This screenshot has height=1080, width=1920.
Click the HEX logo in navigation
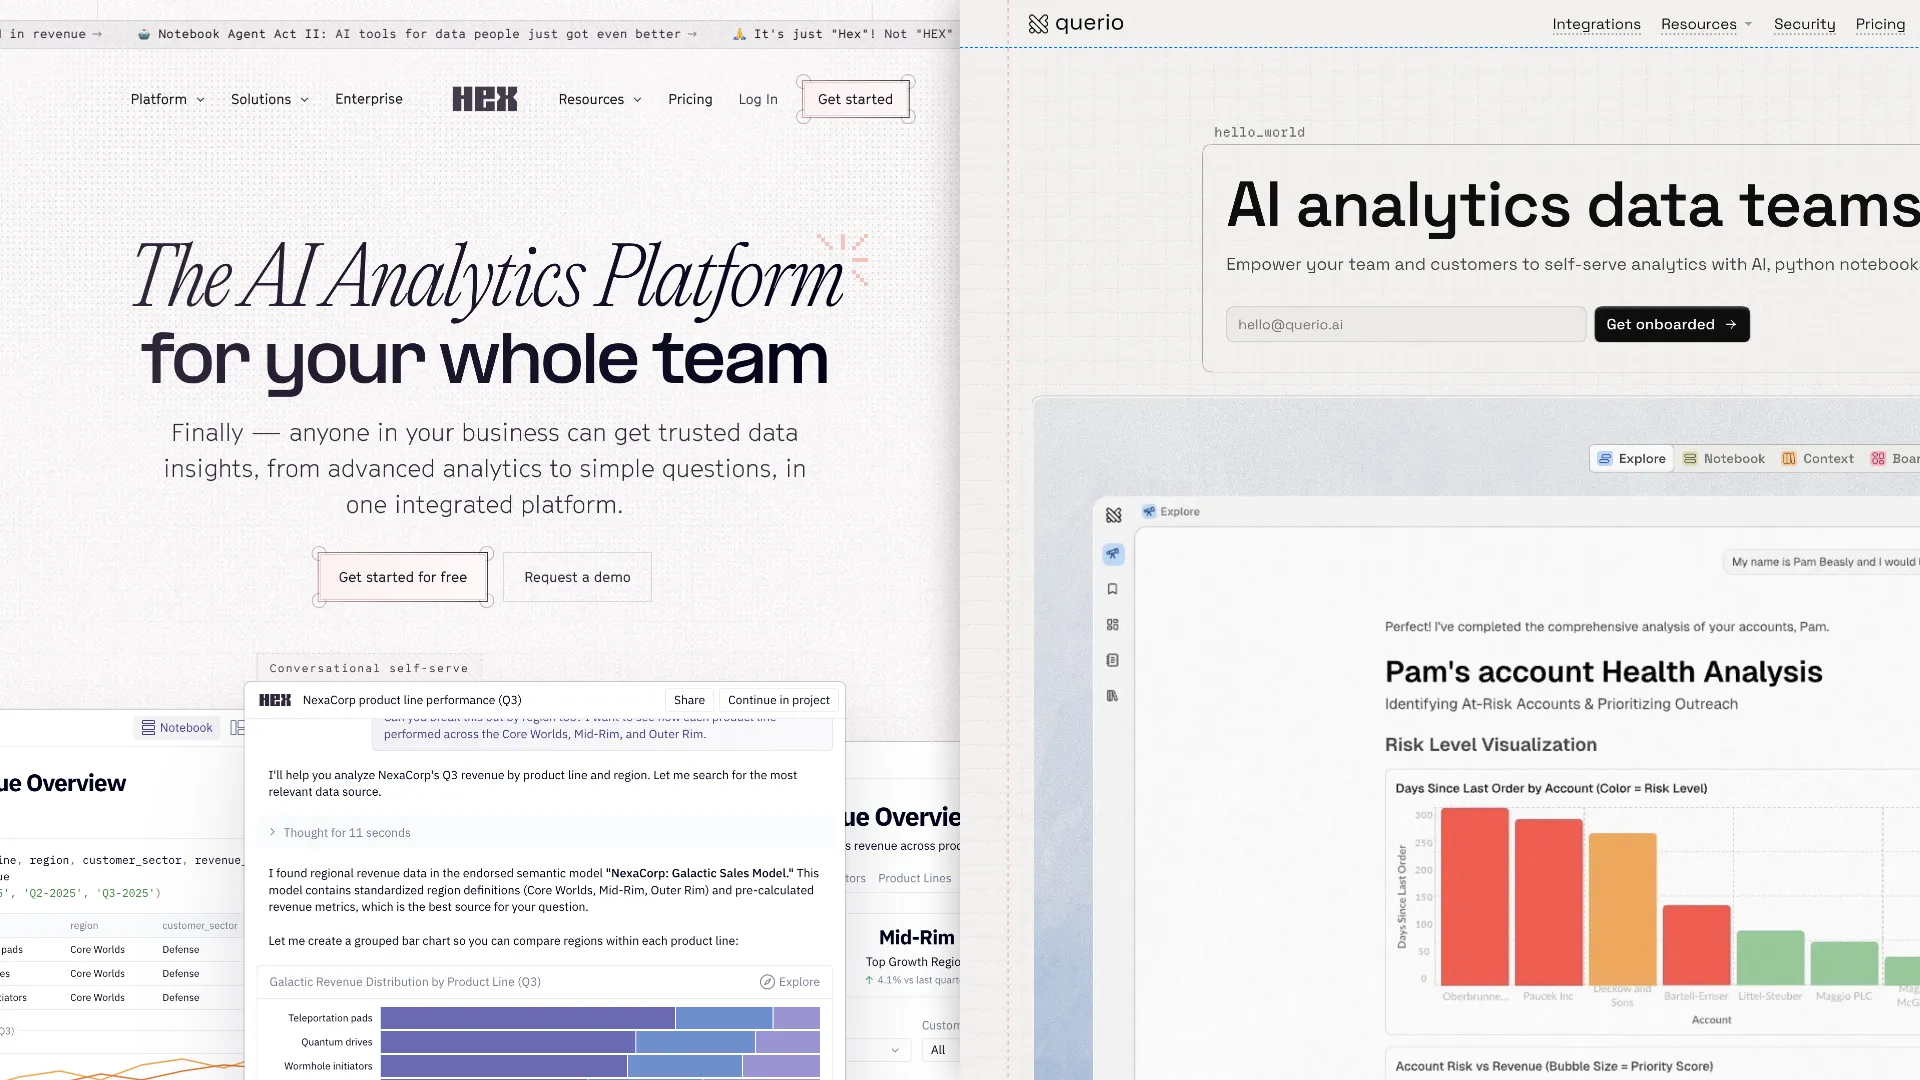click(x=485, y=99)
